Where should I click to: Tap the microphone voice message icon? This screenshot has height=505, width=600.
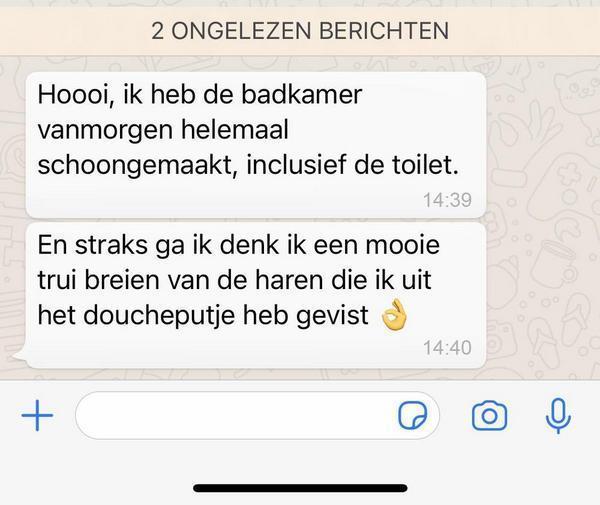pos(558,415)
